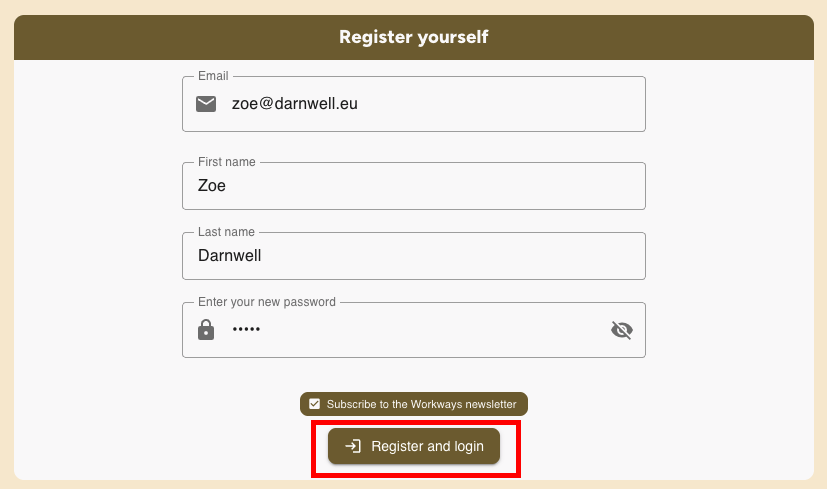Show password using the crossed-eye icon

(x=622, y=330)
